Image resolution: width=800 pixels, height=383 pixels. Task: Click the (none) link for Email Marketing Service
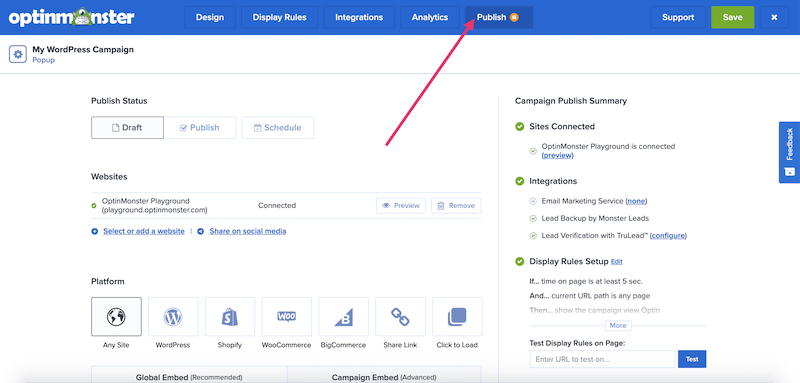coord(636,201)
